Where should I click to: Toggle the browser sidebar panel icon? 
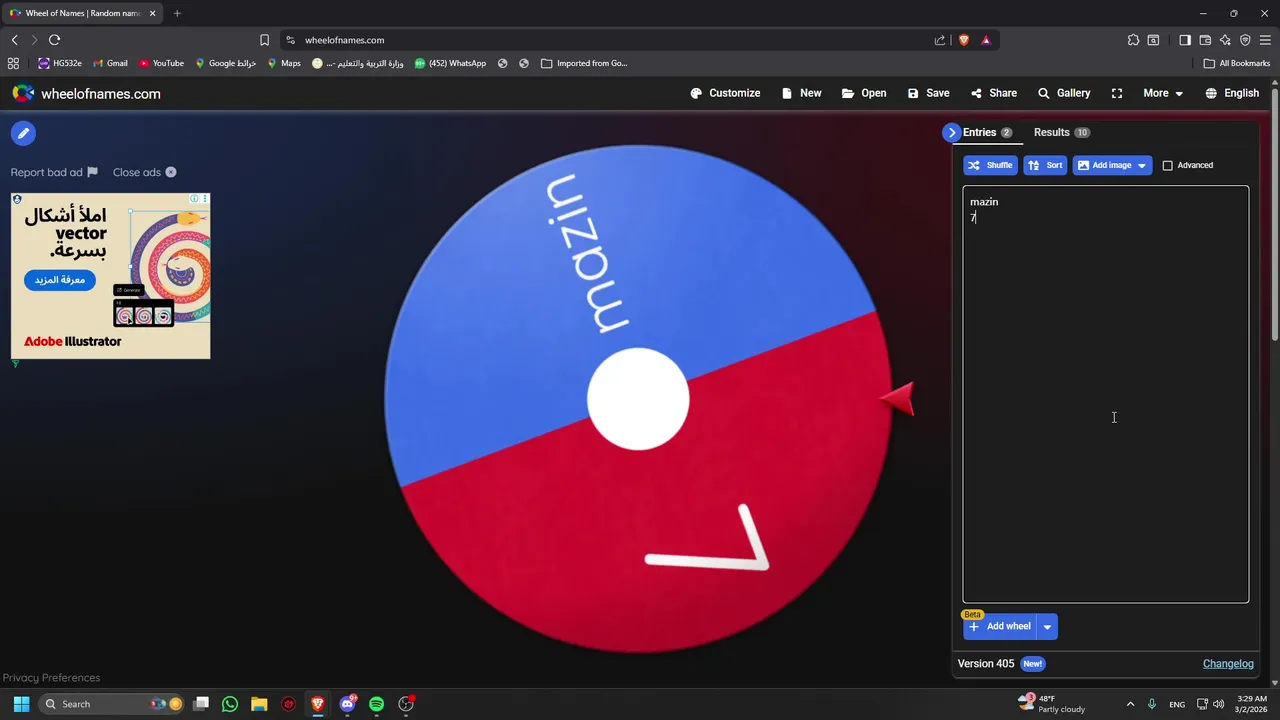point(1185,40)
